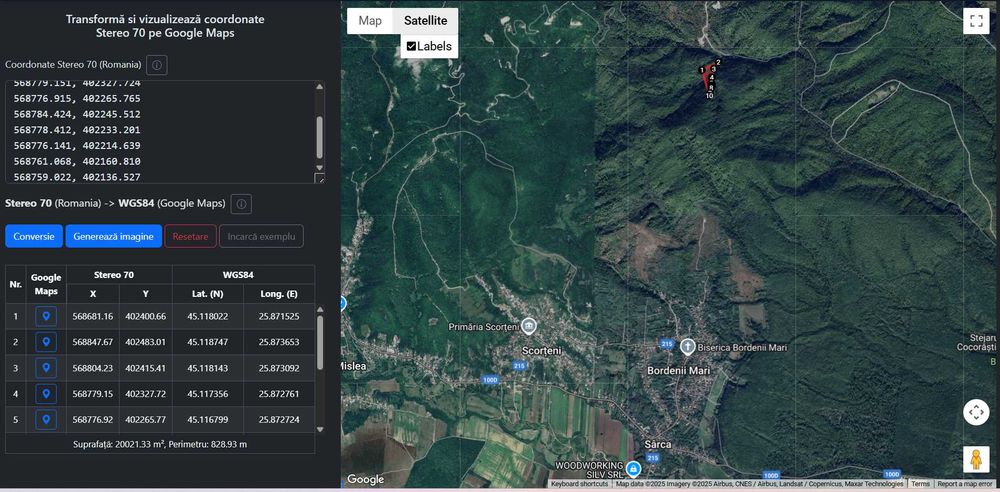Click the Google logo on map
The height and width of the screenshot is (492, 1000).
tap(365, 479)
